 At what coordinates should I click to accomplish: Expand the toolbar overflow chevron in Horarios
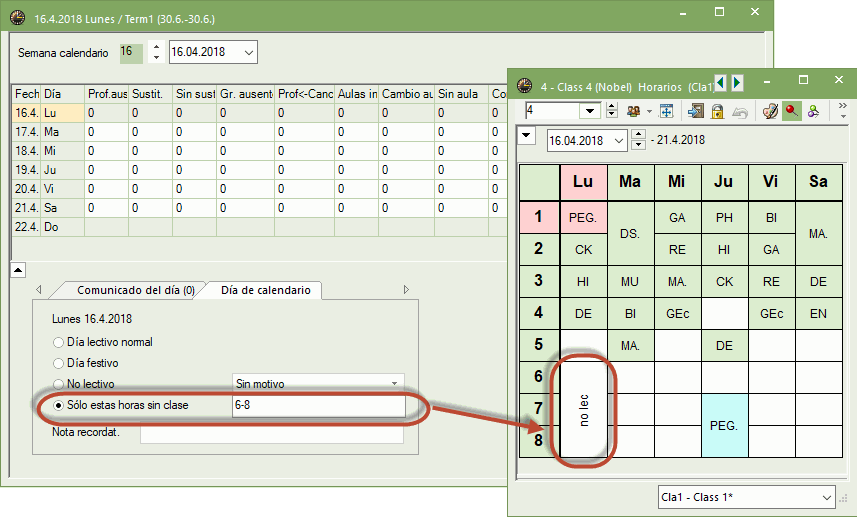842,110
